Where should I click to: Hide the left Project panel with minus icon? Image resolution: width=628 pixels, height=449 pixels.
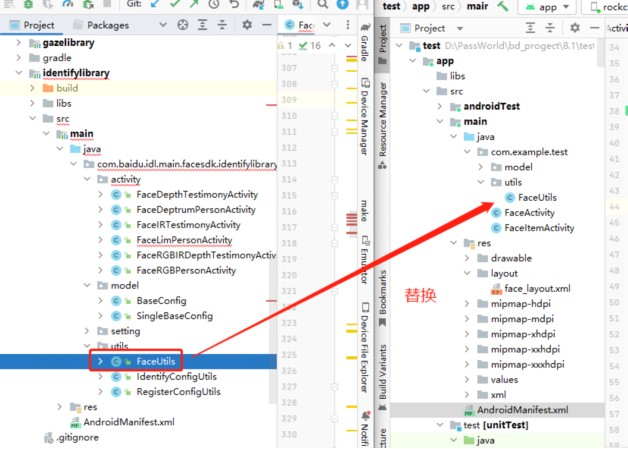(x=267, y=25)
